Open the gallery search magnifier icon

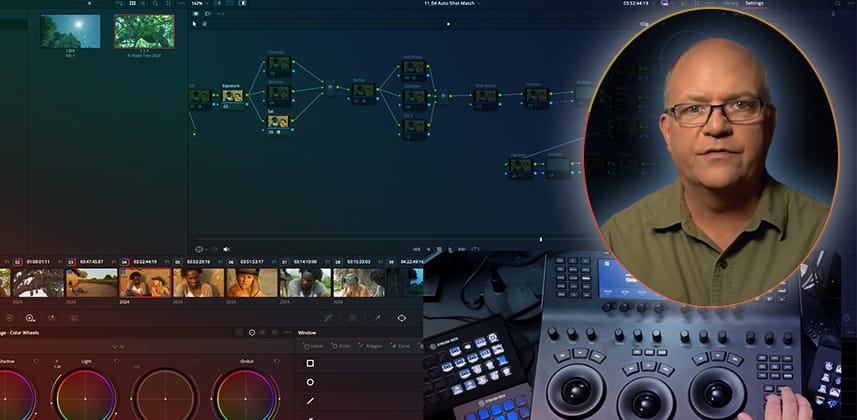[x=155, y=3]
